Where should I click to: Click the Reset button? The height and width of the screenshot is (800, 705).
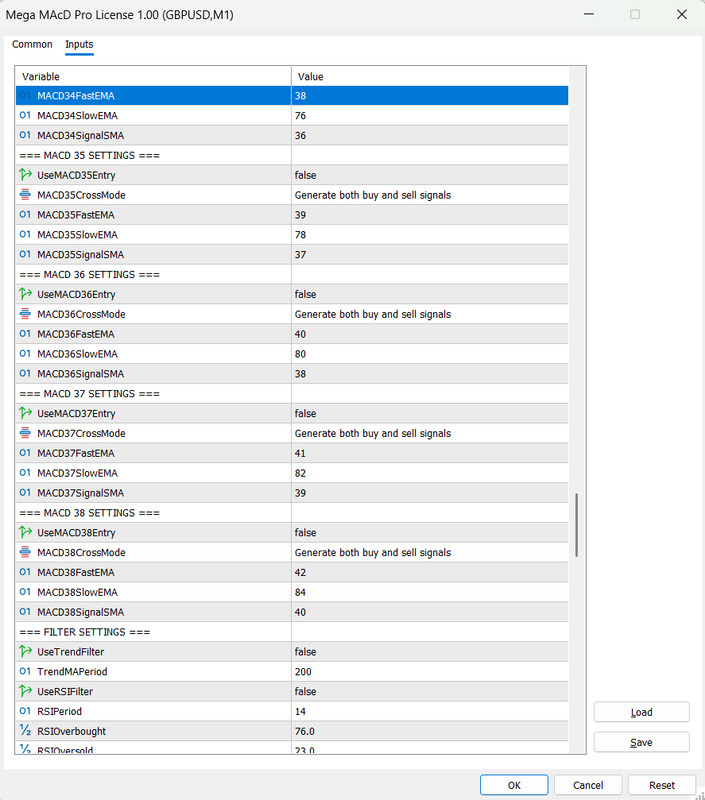click(x=662, y=785)
